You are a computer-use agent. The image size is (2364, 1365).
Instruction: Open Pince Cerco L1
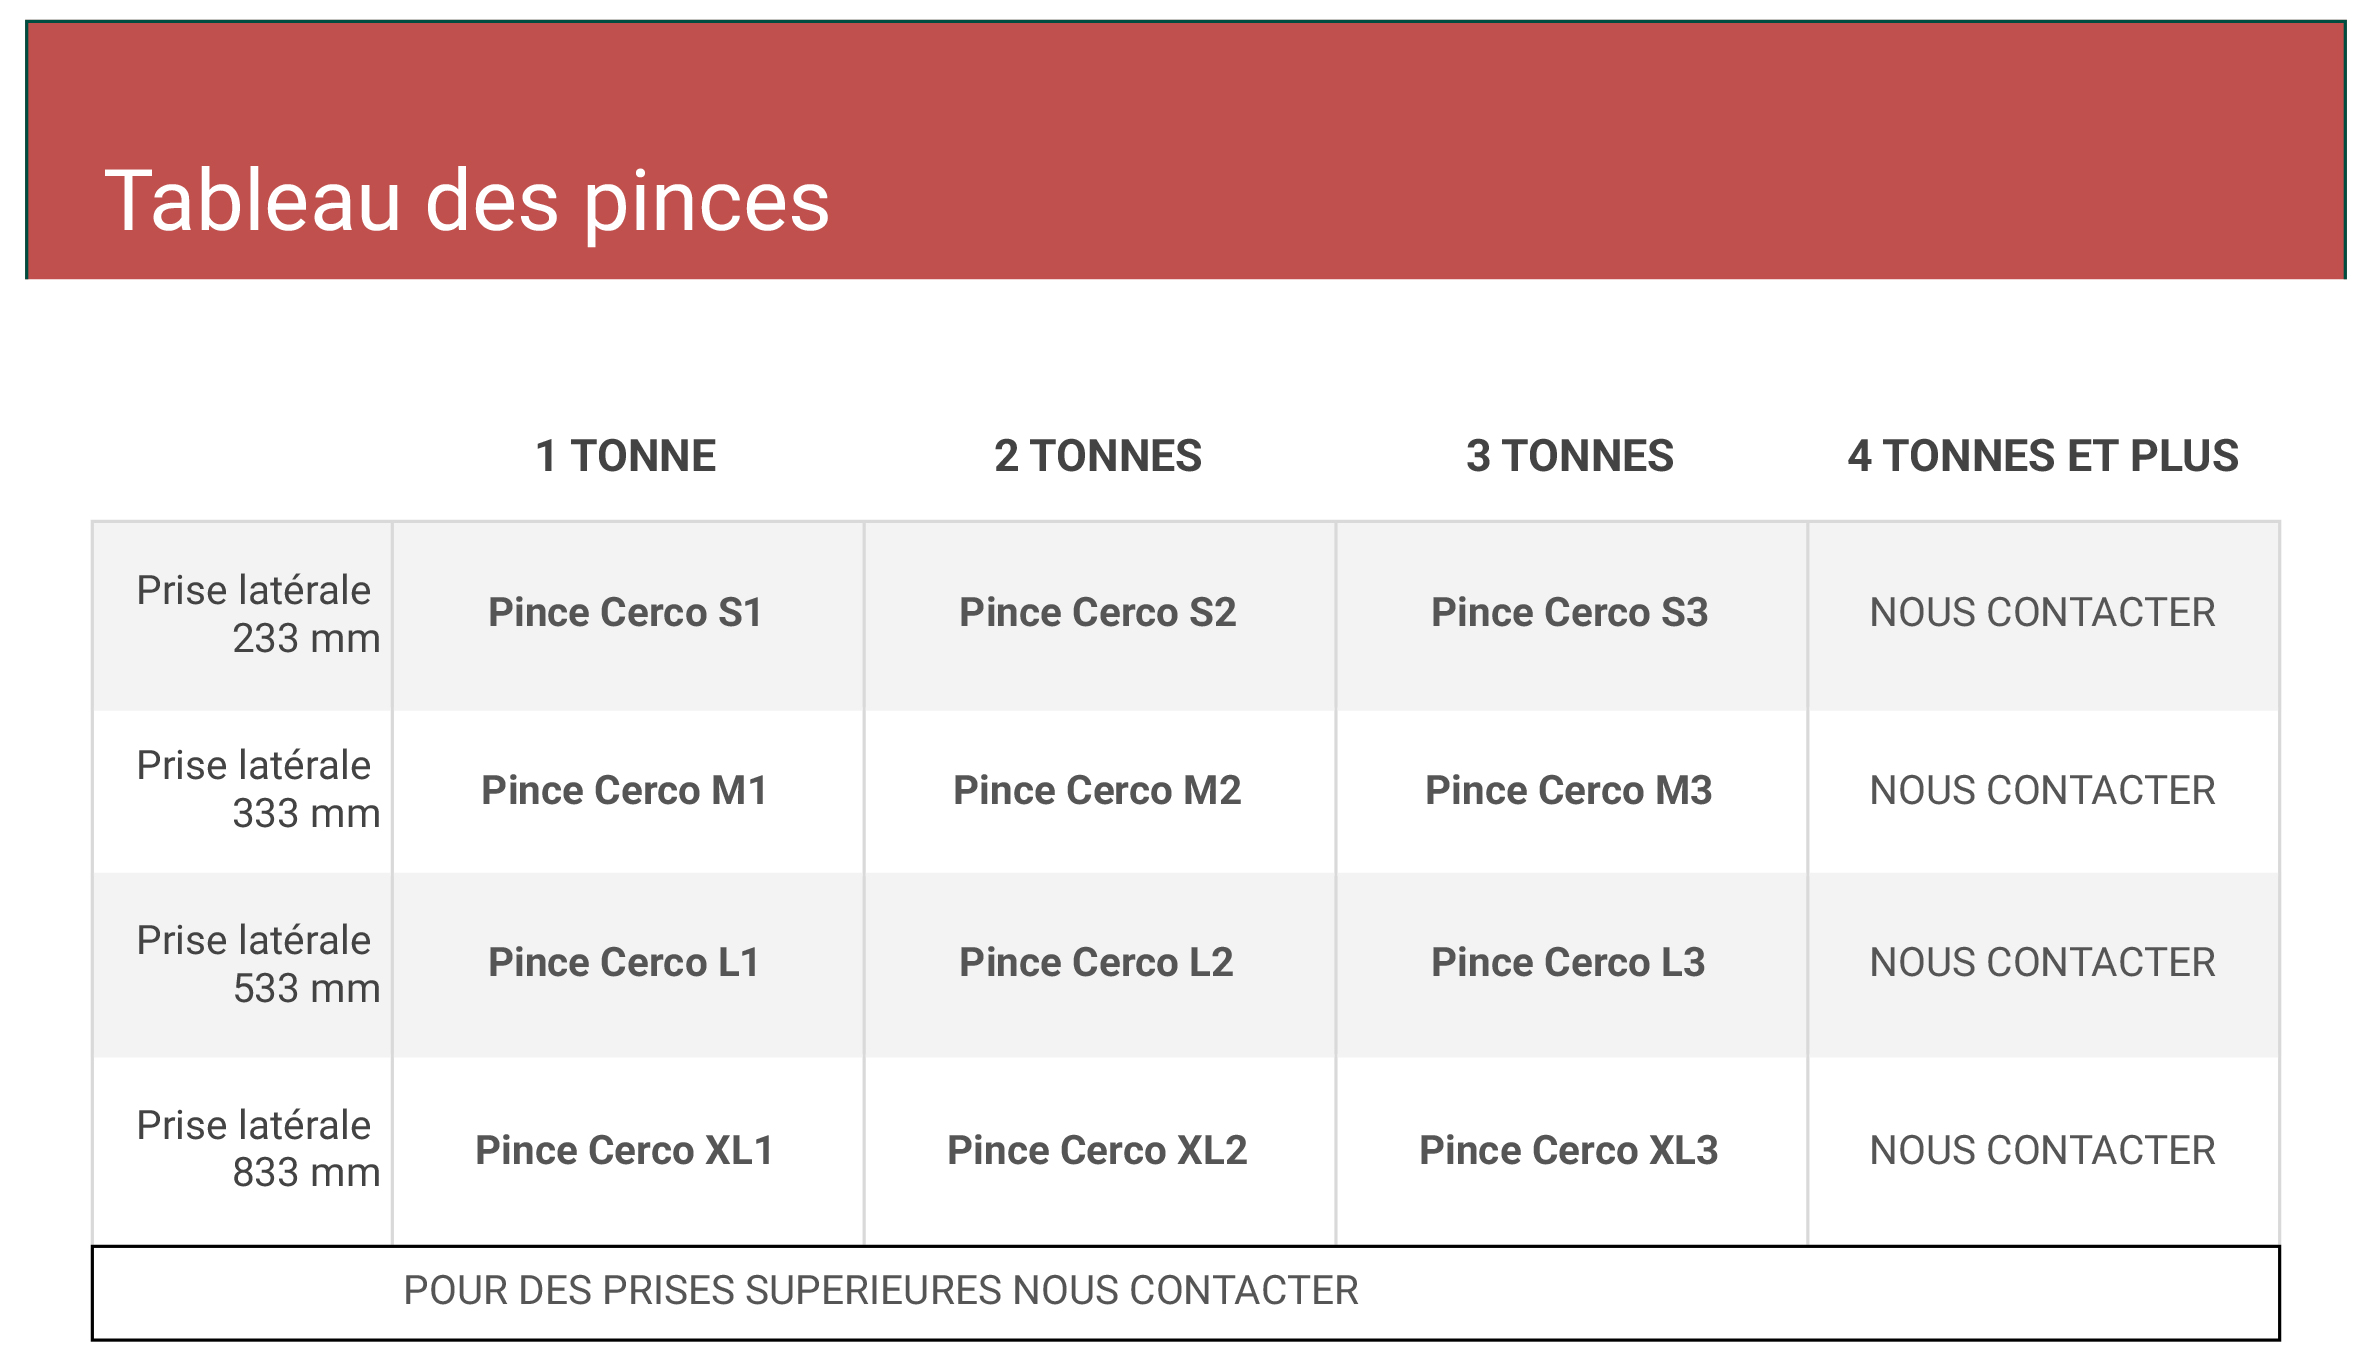click(x=625, y=962)
